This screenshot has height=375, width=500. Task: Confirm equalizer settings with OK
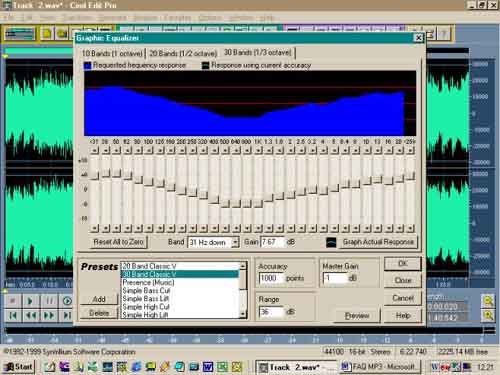403,264
